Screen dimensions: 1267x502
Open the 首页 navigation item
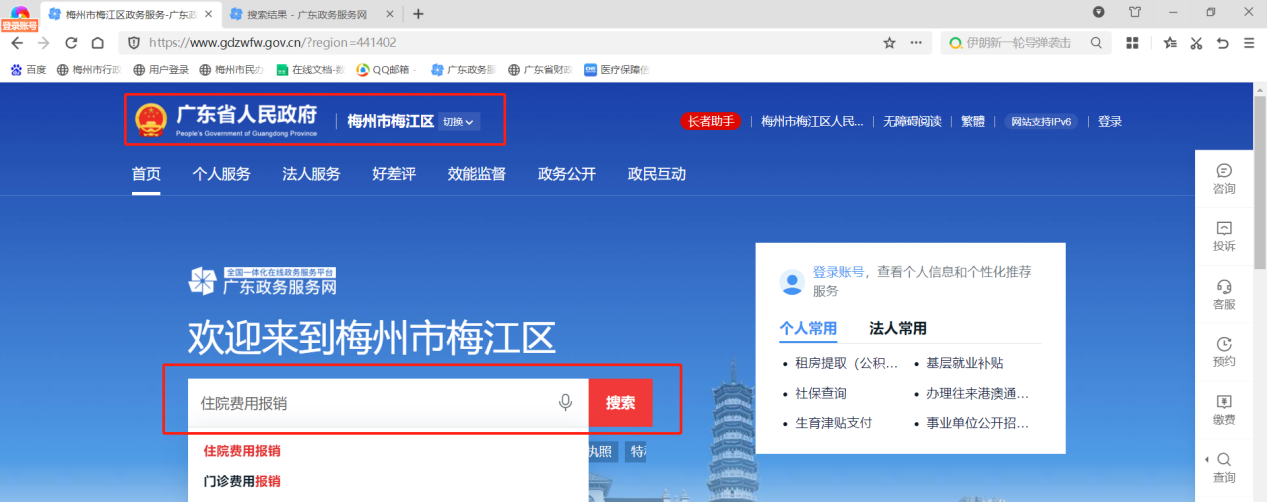146,174
